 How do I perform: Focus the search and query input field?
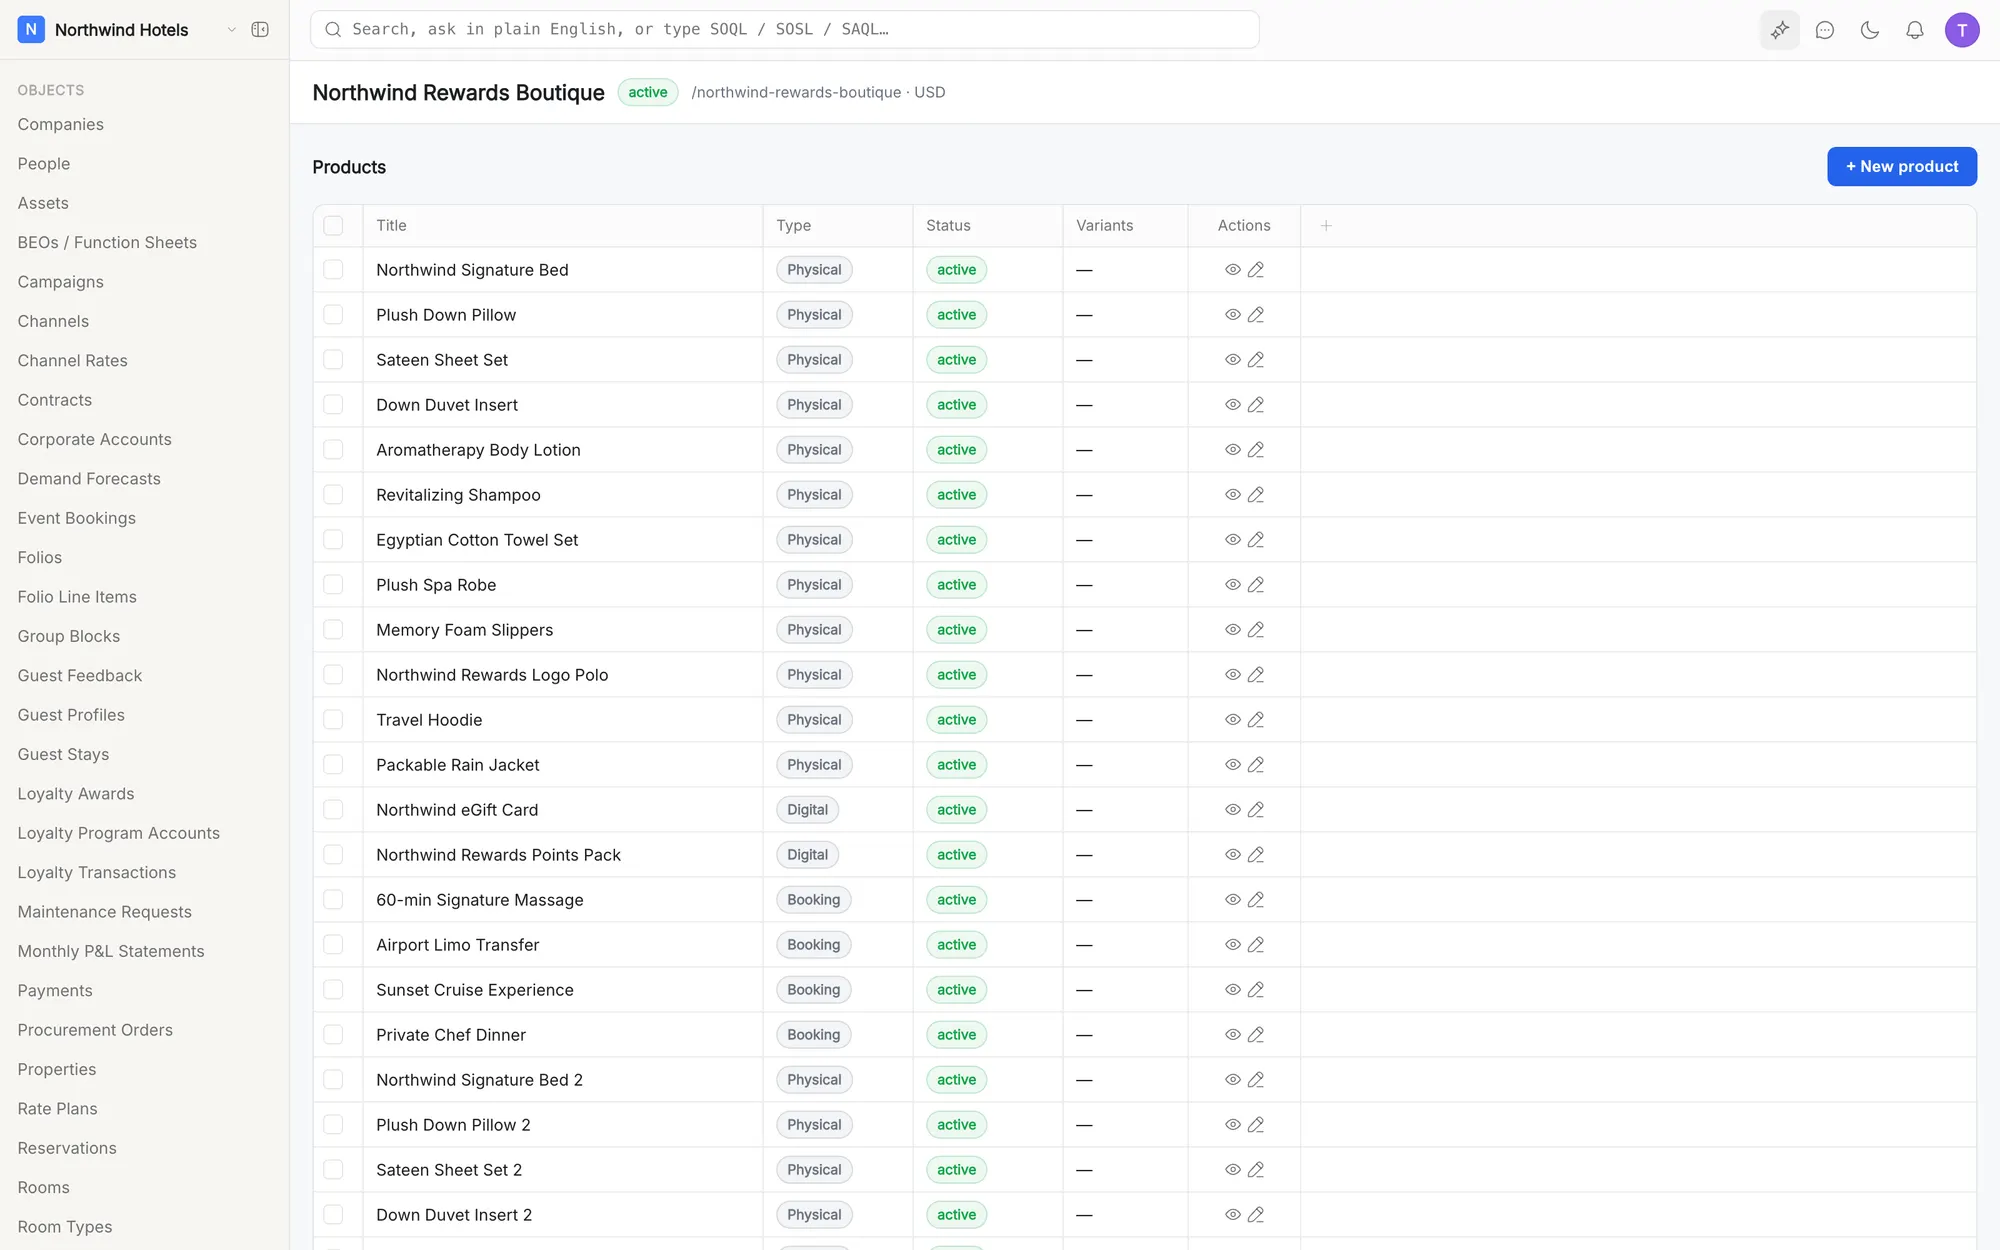point(784,30)
